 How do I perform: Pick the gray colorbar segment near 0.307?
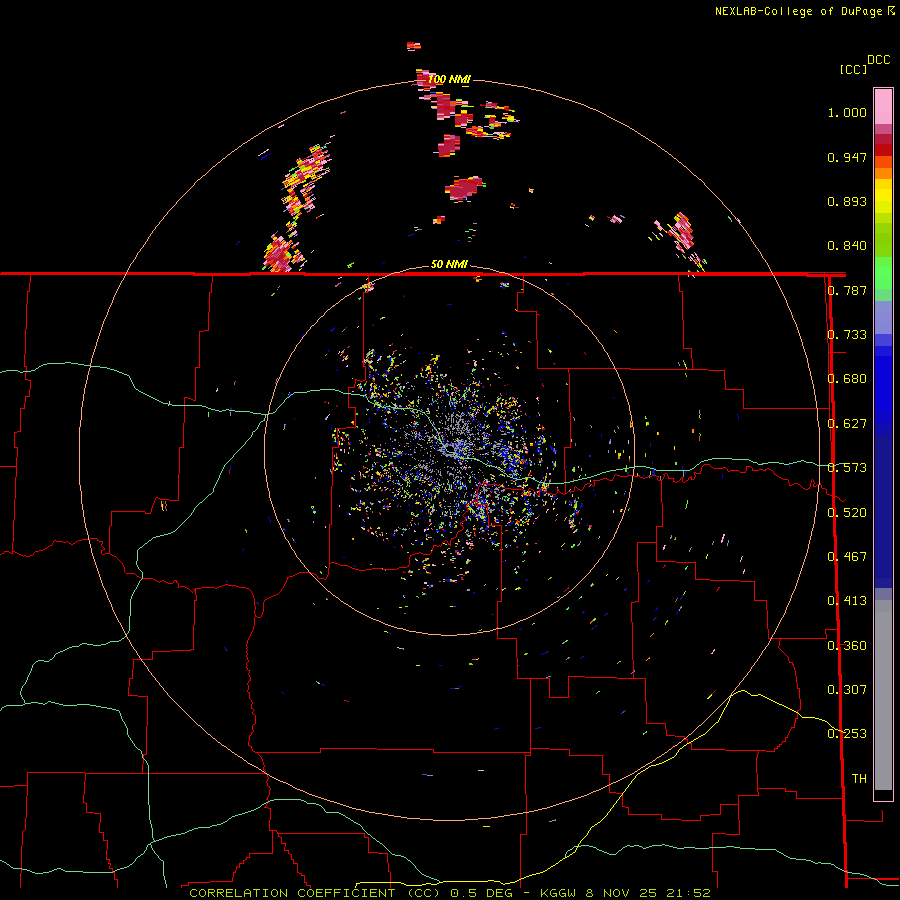(x=883, y=700)
